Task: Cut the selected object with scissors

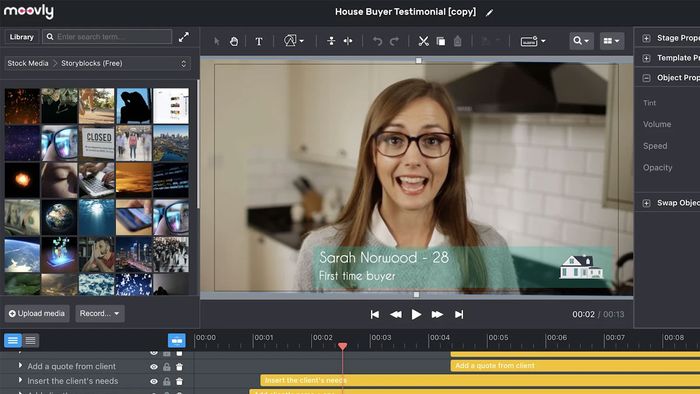Action: point(423,41)
